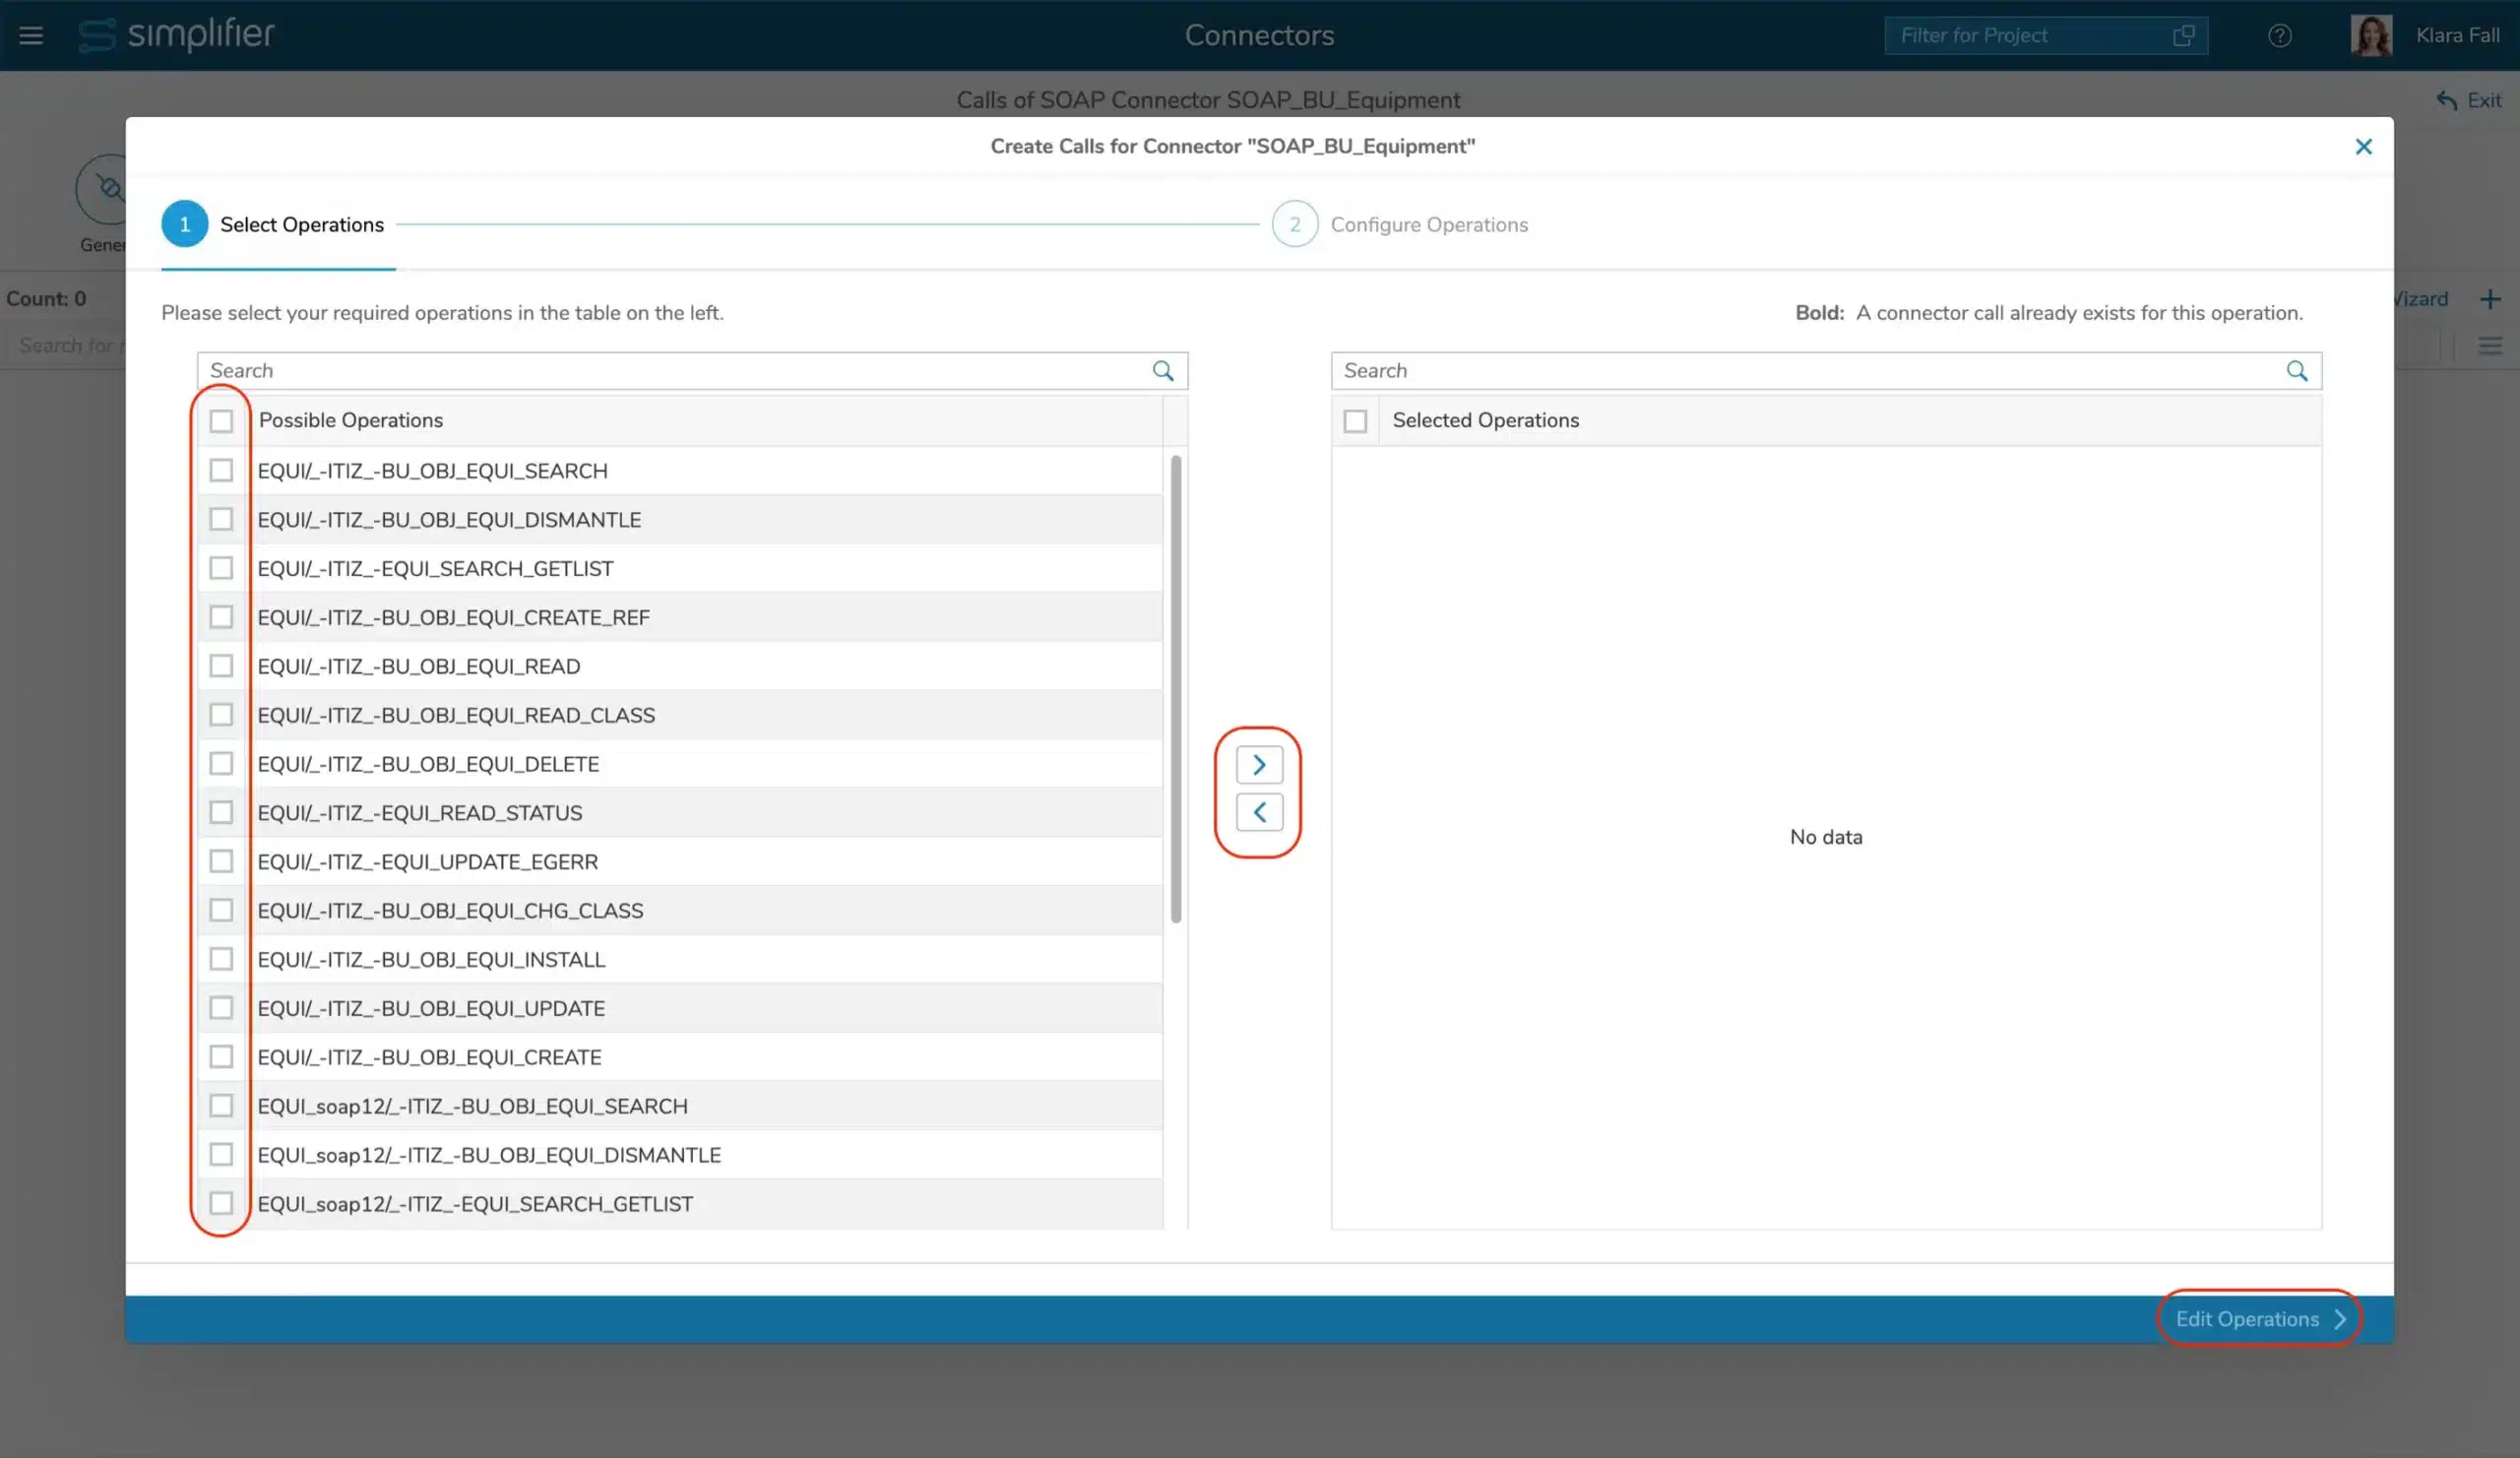
Task: Click the Filter for Project popup icon
Action: click(2183, 36)
